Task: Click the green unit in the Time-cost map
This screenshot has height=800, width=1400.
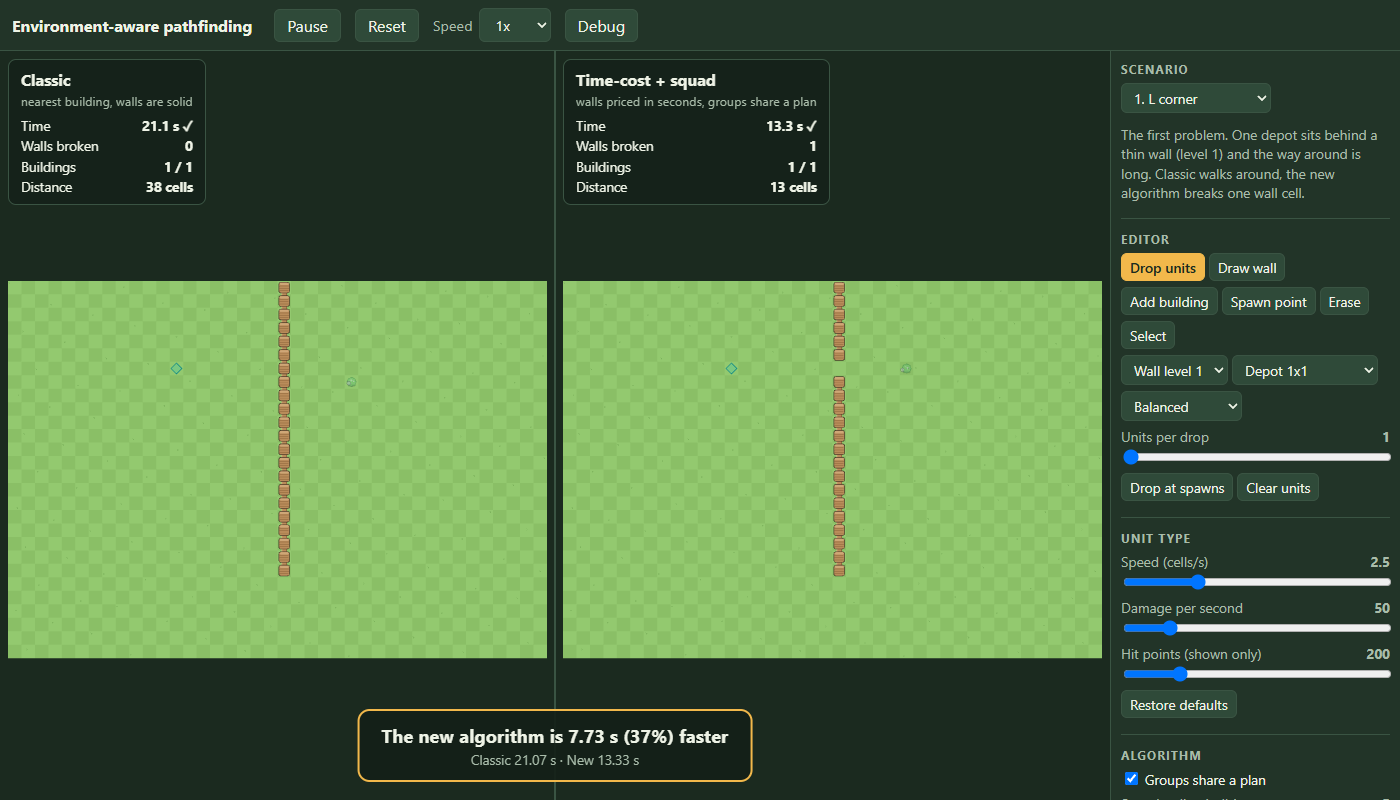Action: (906, 368)
